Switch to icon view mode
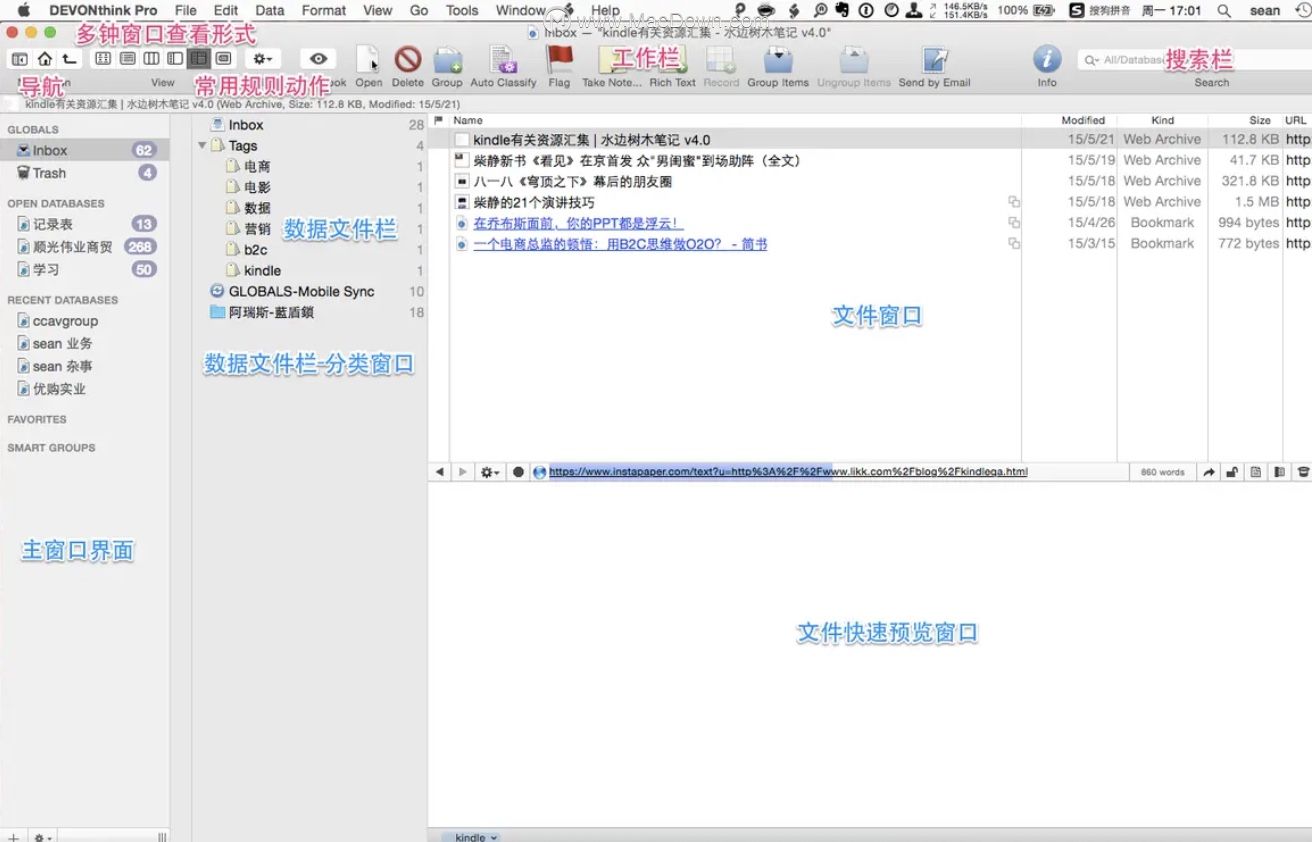 click(103, 59)
